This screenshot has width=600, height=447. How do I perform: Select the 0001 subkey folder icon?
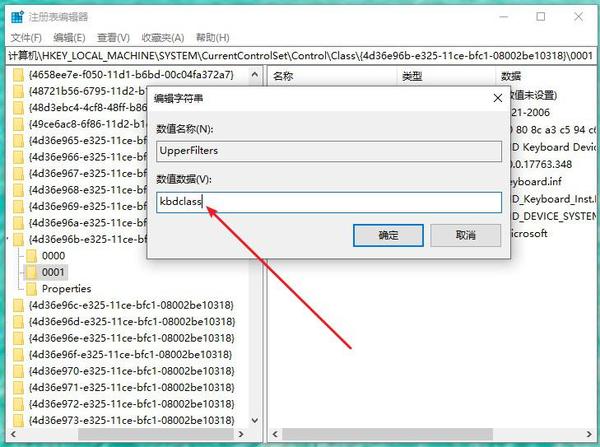tap(31, 272)
